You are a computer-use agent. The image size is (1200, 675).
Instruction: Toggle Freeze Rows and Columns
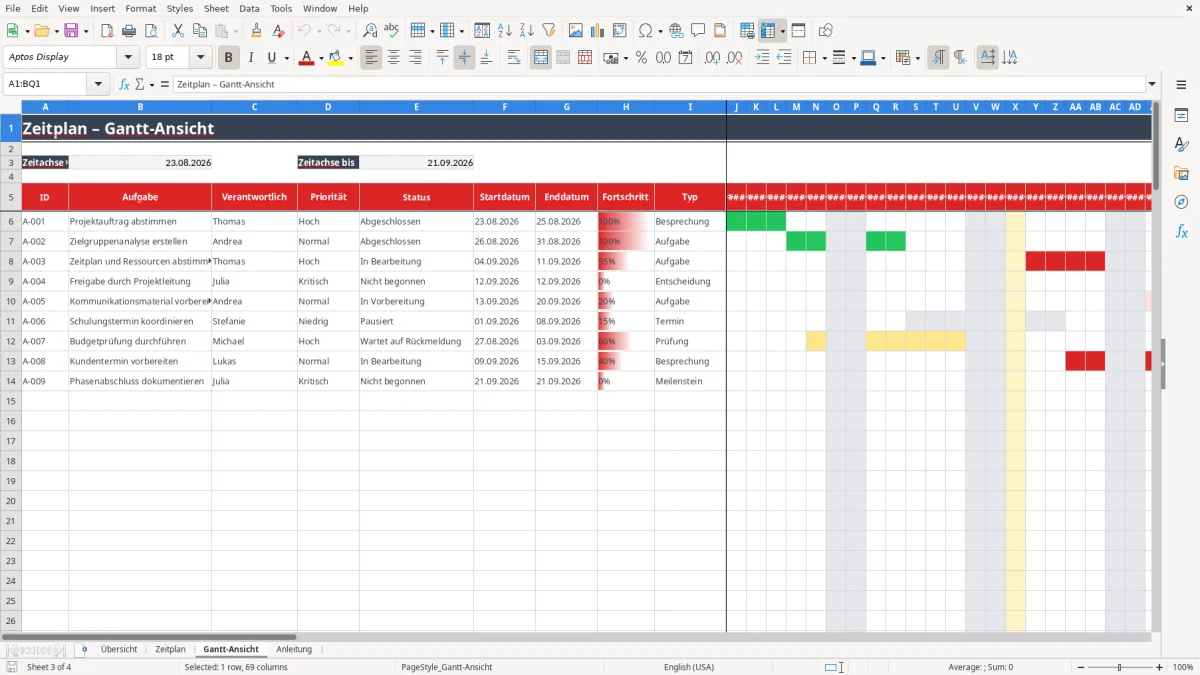[x=768, y=31]
